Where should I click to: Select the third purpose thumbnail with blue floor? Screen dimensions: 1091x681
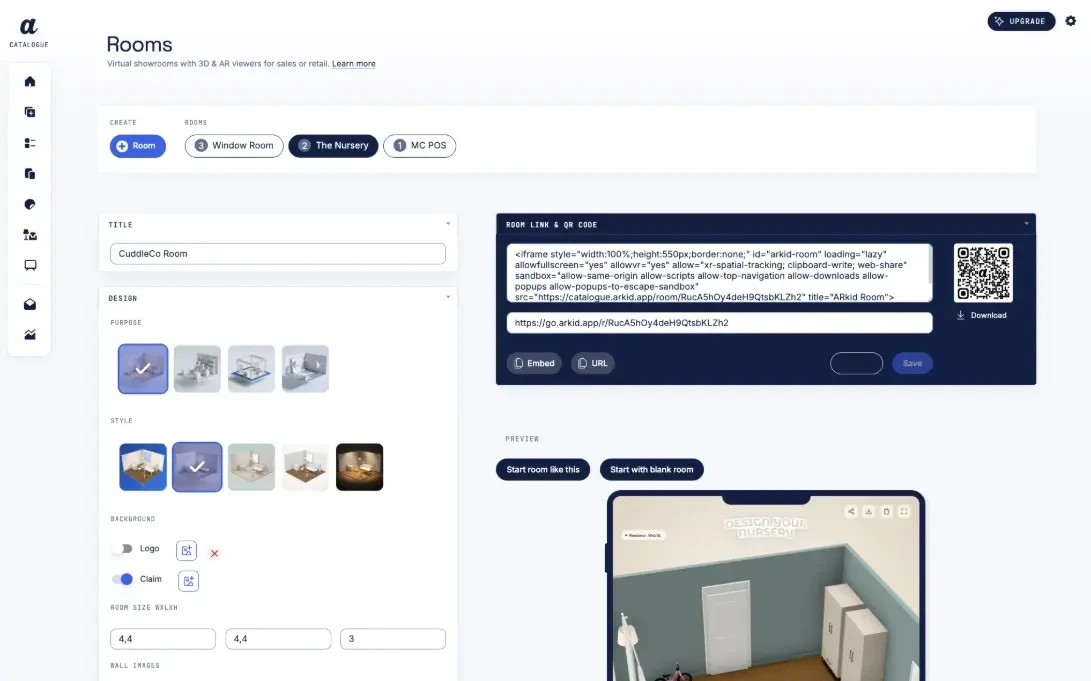point(251,369)
